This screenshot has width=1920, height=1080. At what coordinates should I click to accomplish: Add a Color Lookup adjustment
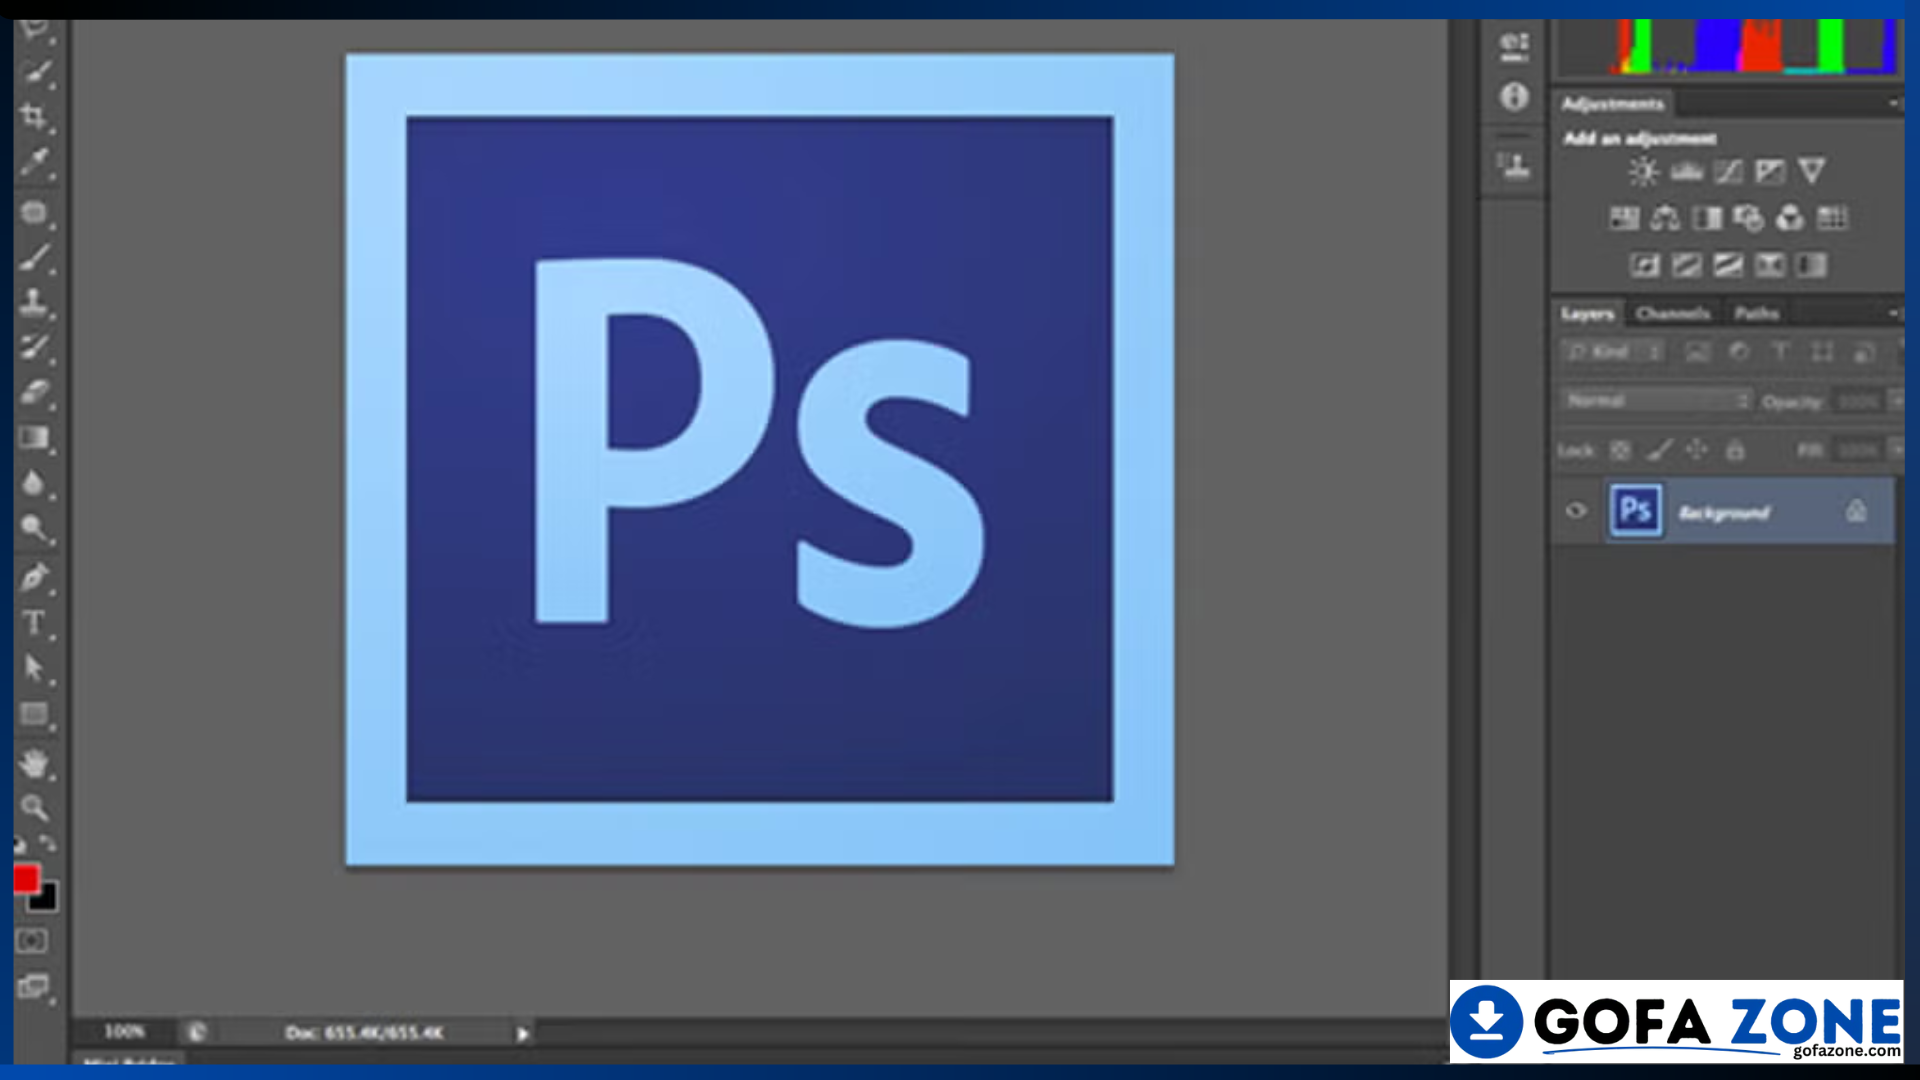tap(1832, 218)
